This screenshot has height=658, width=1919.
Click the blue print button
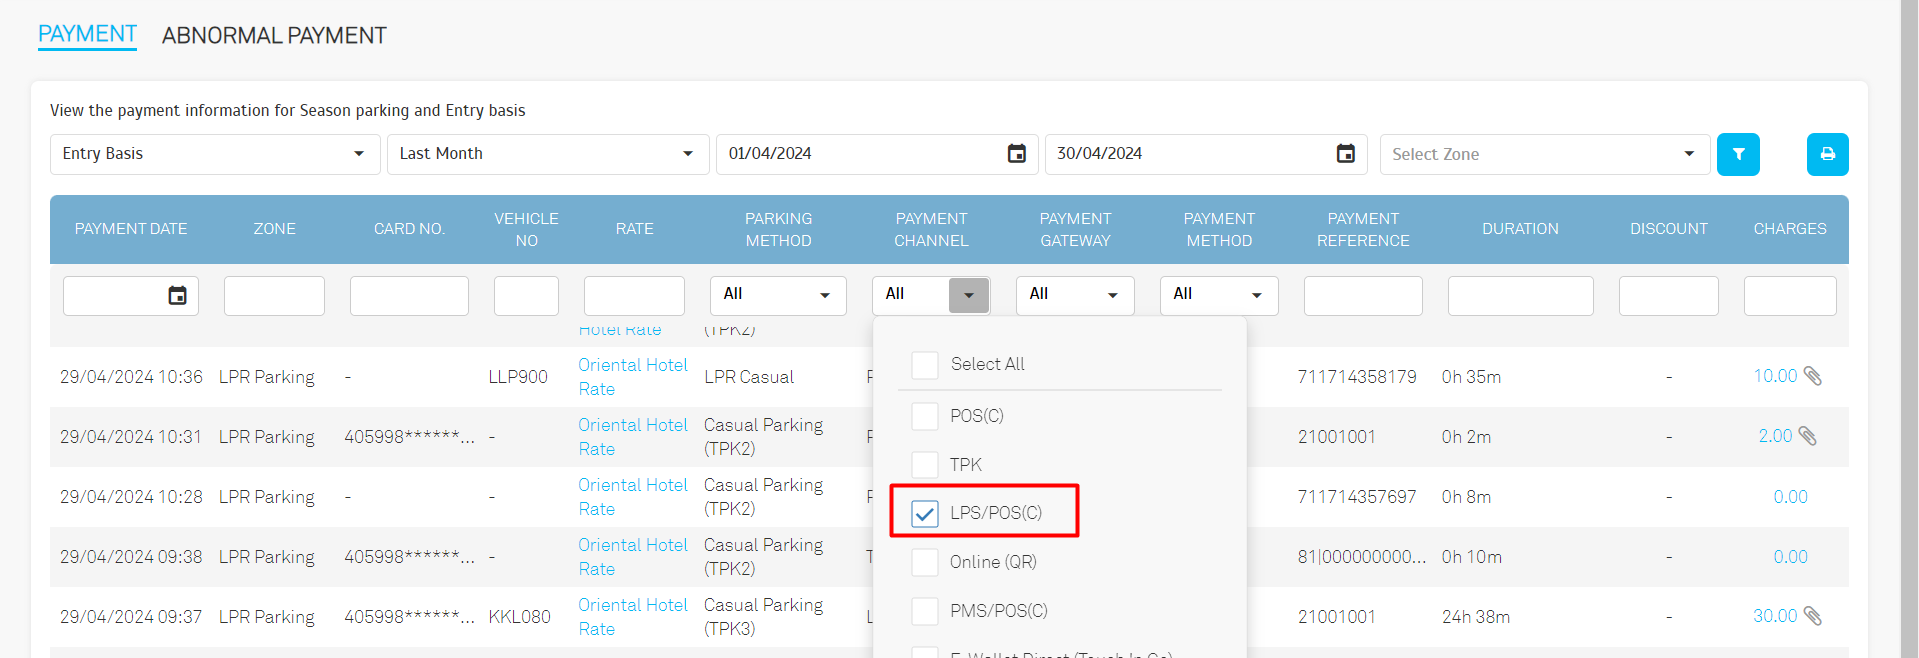(x=1827, y=154)
